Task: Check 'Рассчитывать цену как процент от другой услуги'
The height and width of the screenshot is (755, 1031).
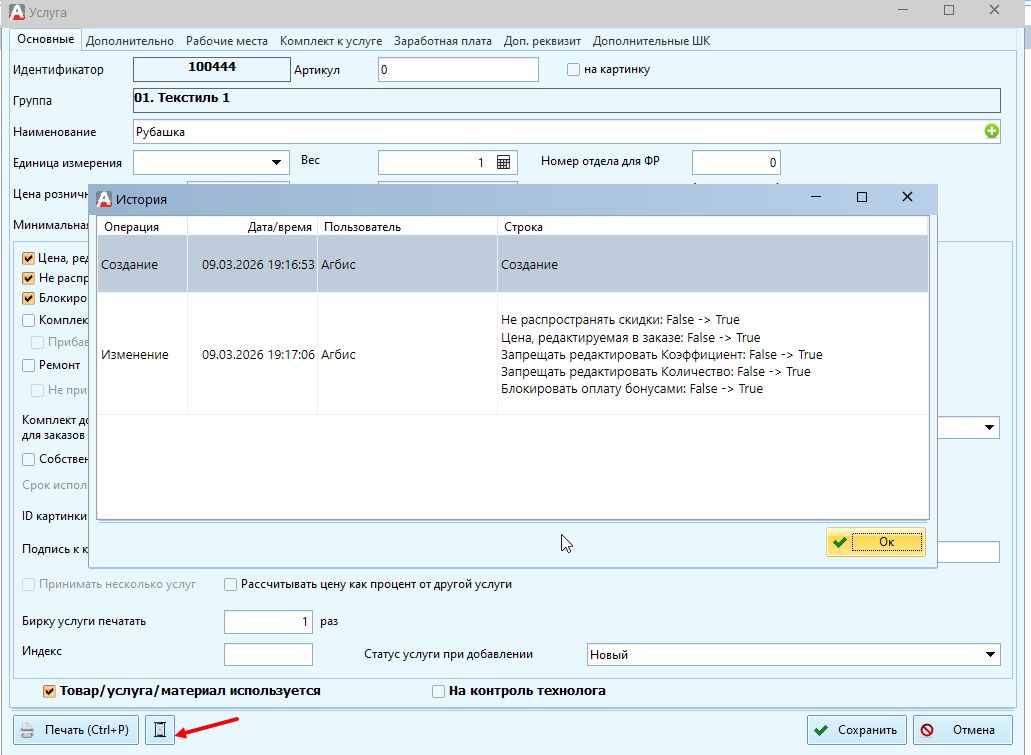Action: (x=230, y=584)
